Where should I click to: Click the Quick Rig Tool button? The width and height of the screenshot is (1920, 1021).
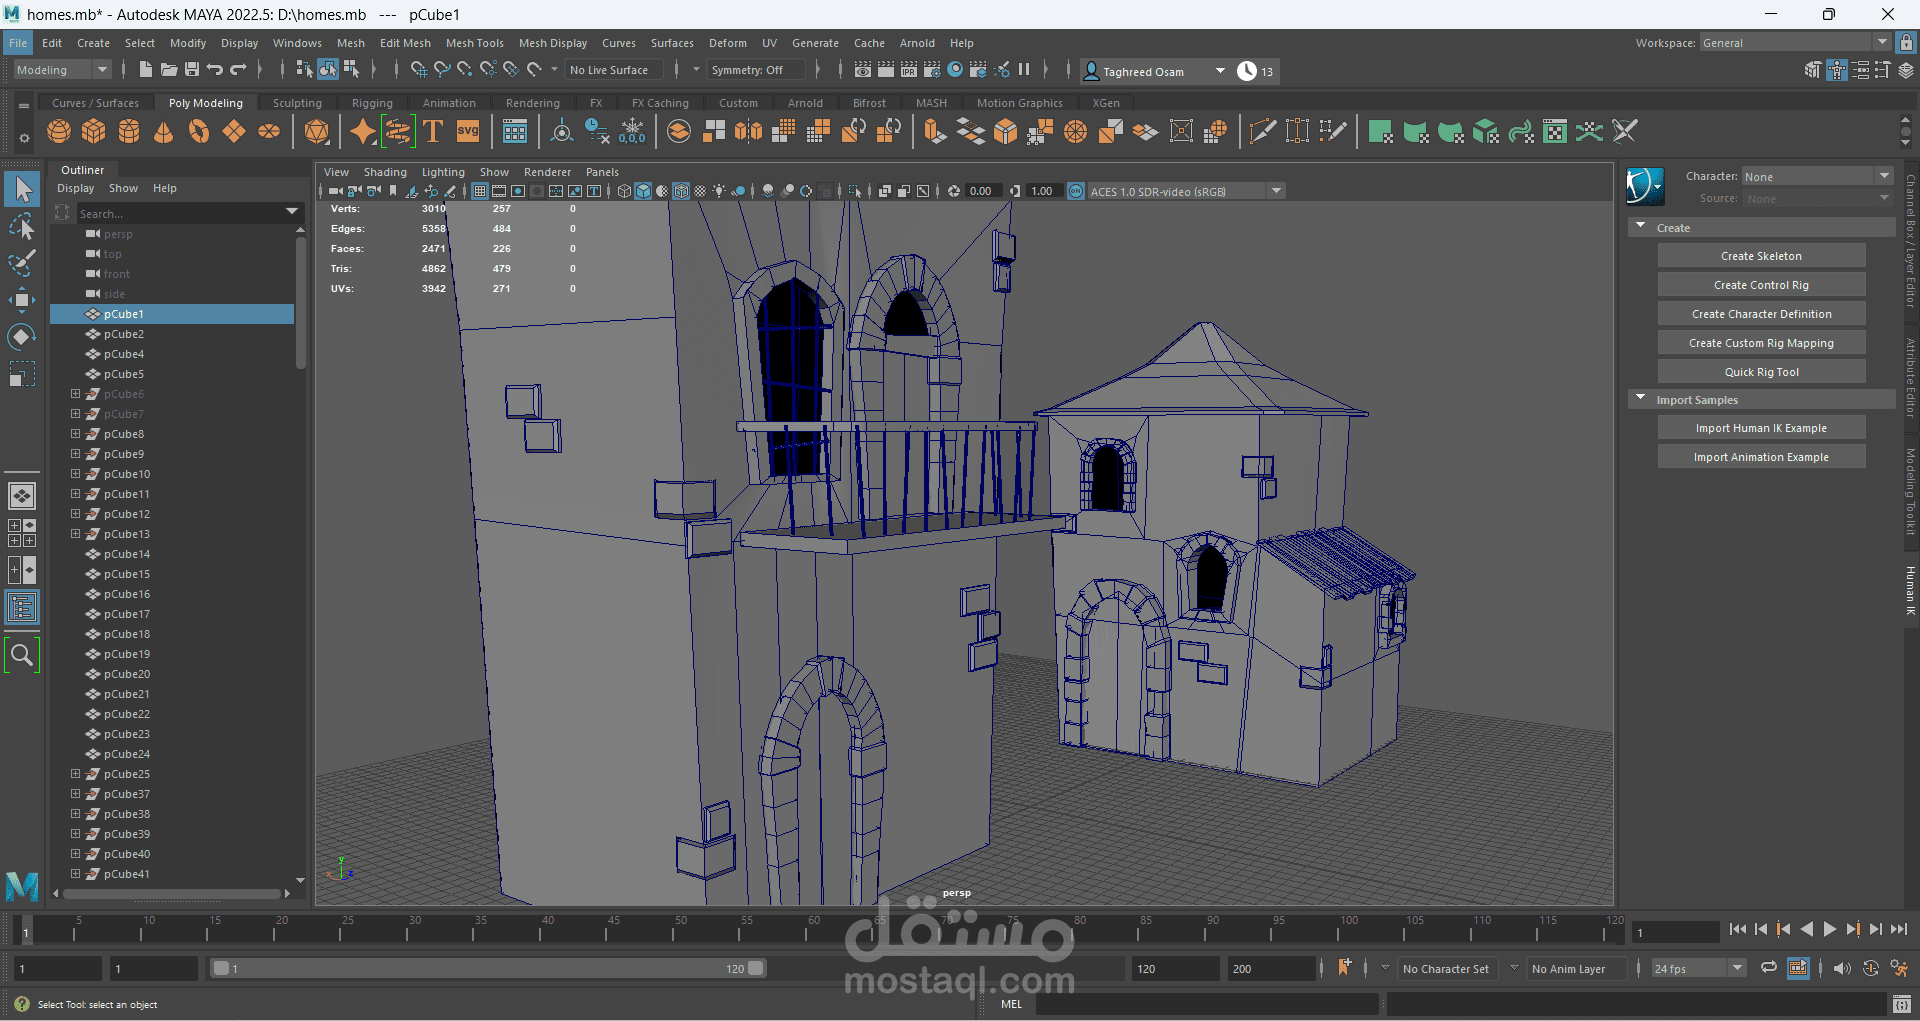(x=1761, y=372)
